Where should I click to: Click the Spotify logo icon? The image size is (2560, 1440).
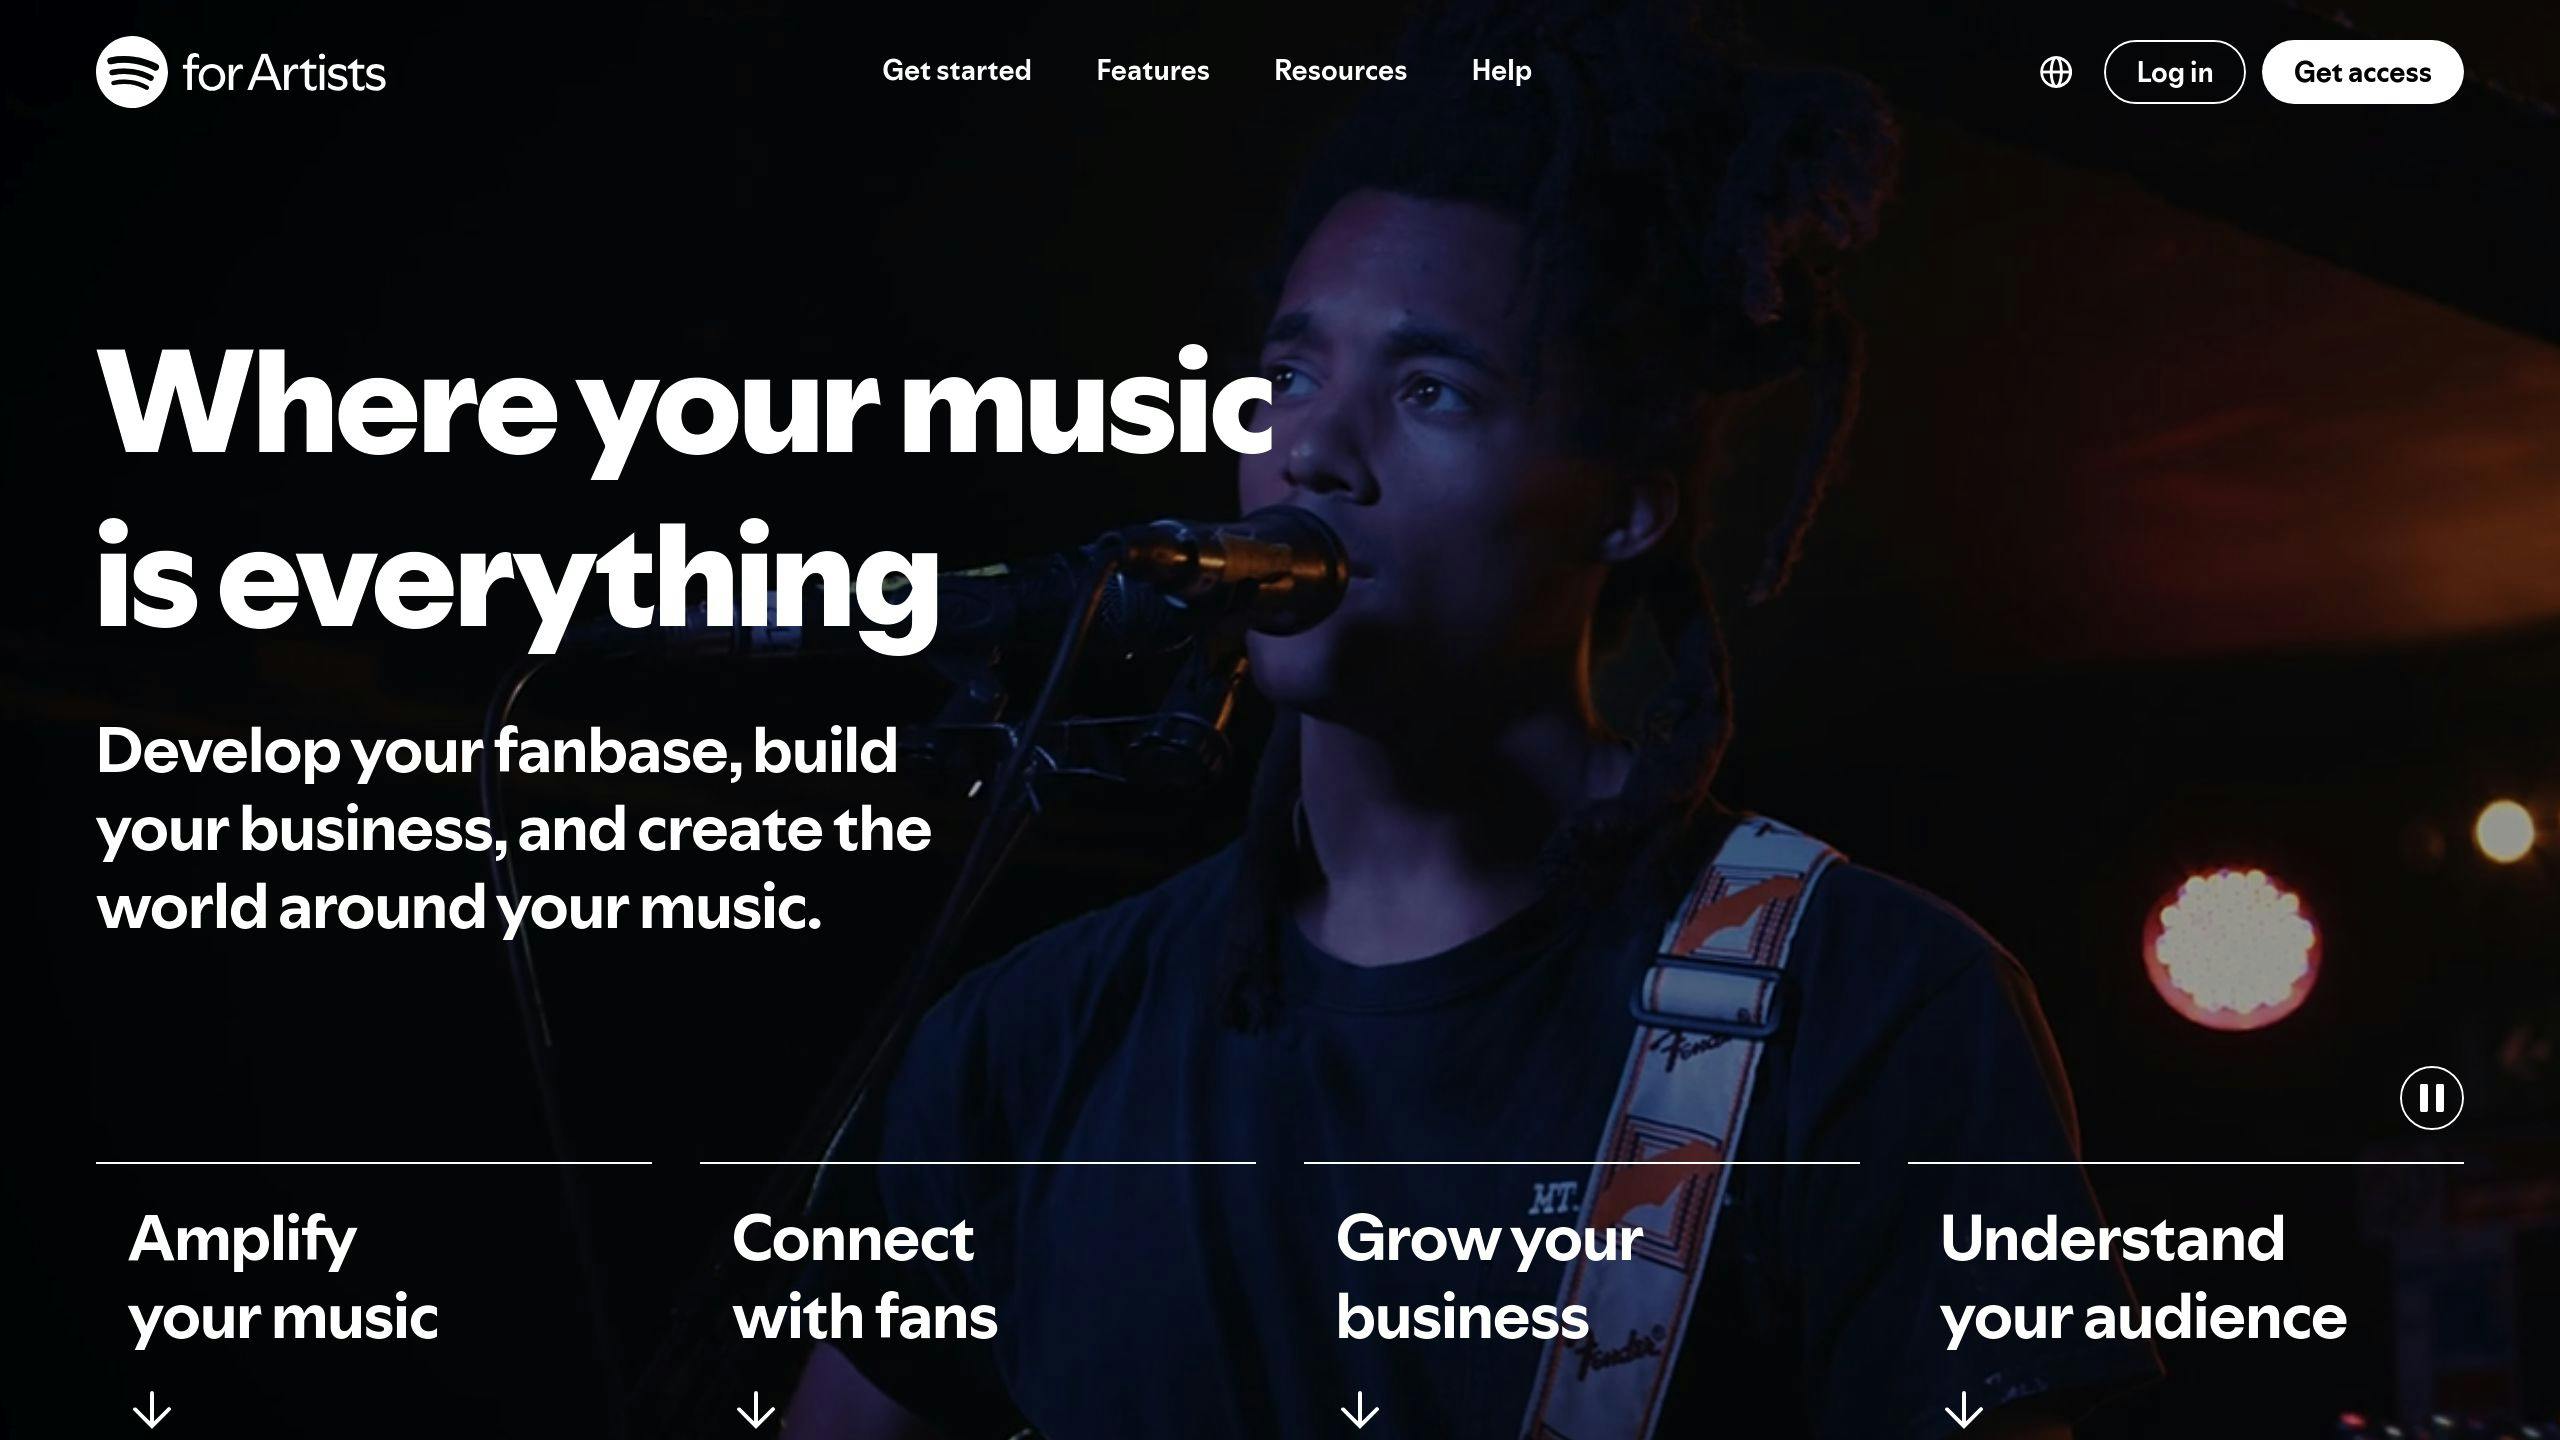point(131,72)
